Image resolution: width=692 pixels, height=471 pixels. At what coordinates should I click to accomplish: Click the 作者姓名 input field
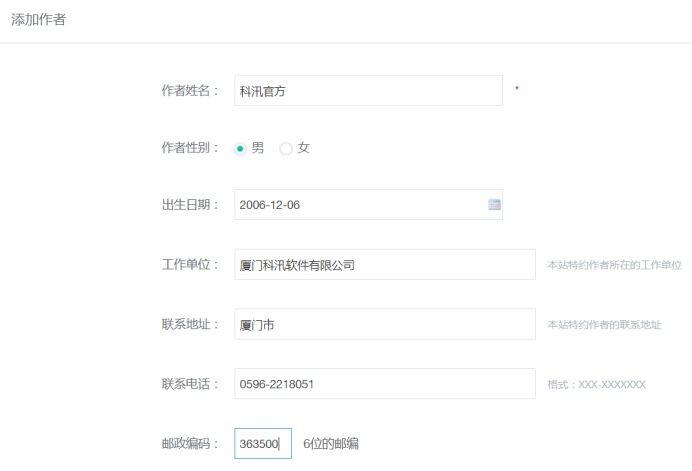369,90
